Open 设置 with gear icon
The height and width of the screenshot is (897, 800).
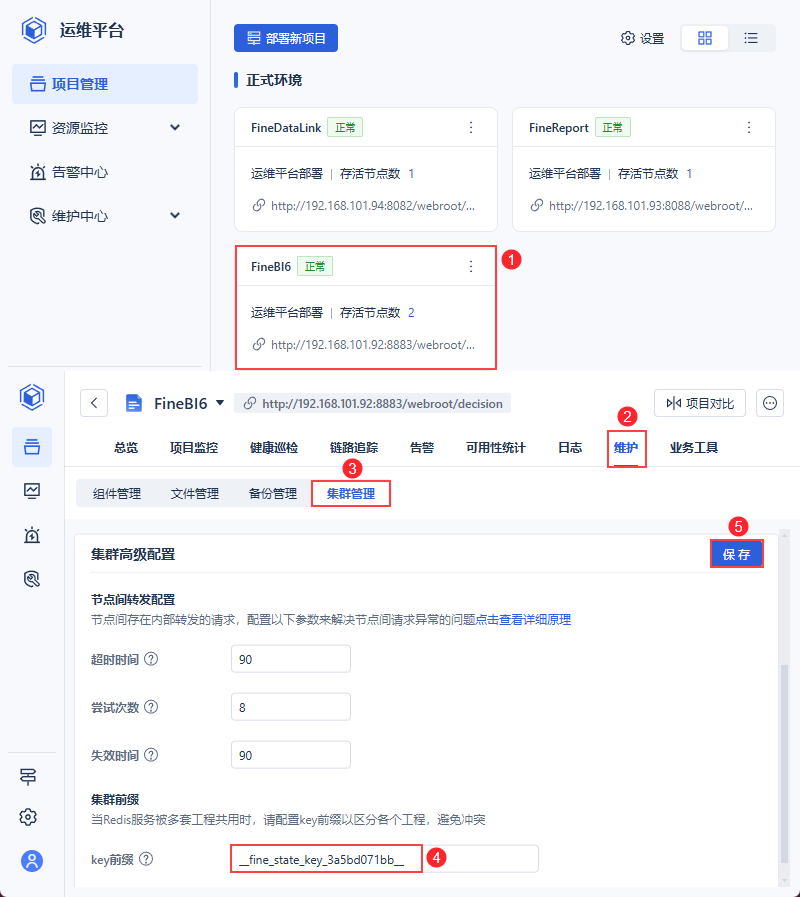click(x=643, y=38)
